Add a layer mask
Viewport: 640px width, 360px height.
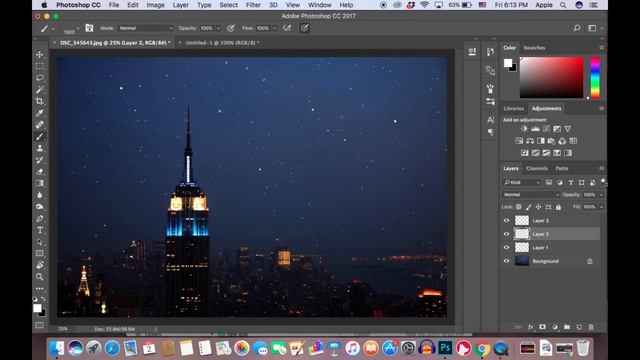tap(542, 327)
